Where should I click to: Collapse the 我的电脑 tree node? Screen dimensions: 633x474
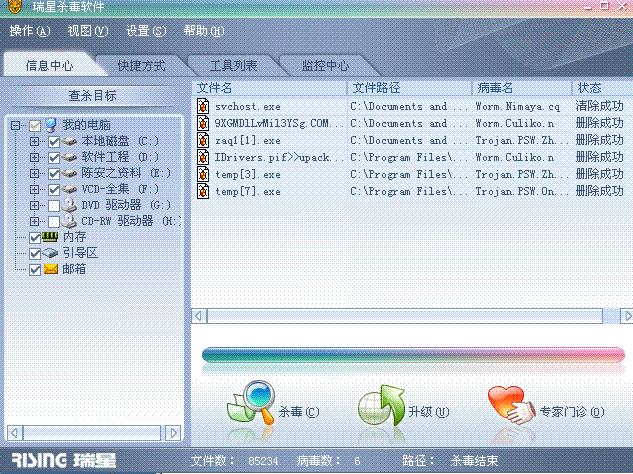[15, 125]
